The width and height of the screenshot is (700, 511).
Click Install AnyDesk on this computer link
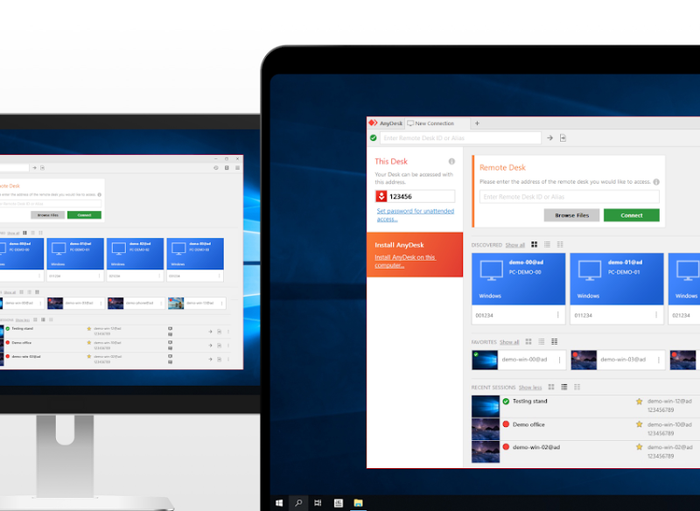tap(405, 261)
